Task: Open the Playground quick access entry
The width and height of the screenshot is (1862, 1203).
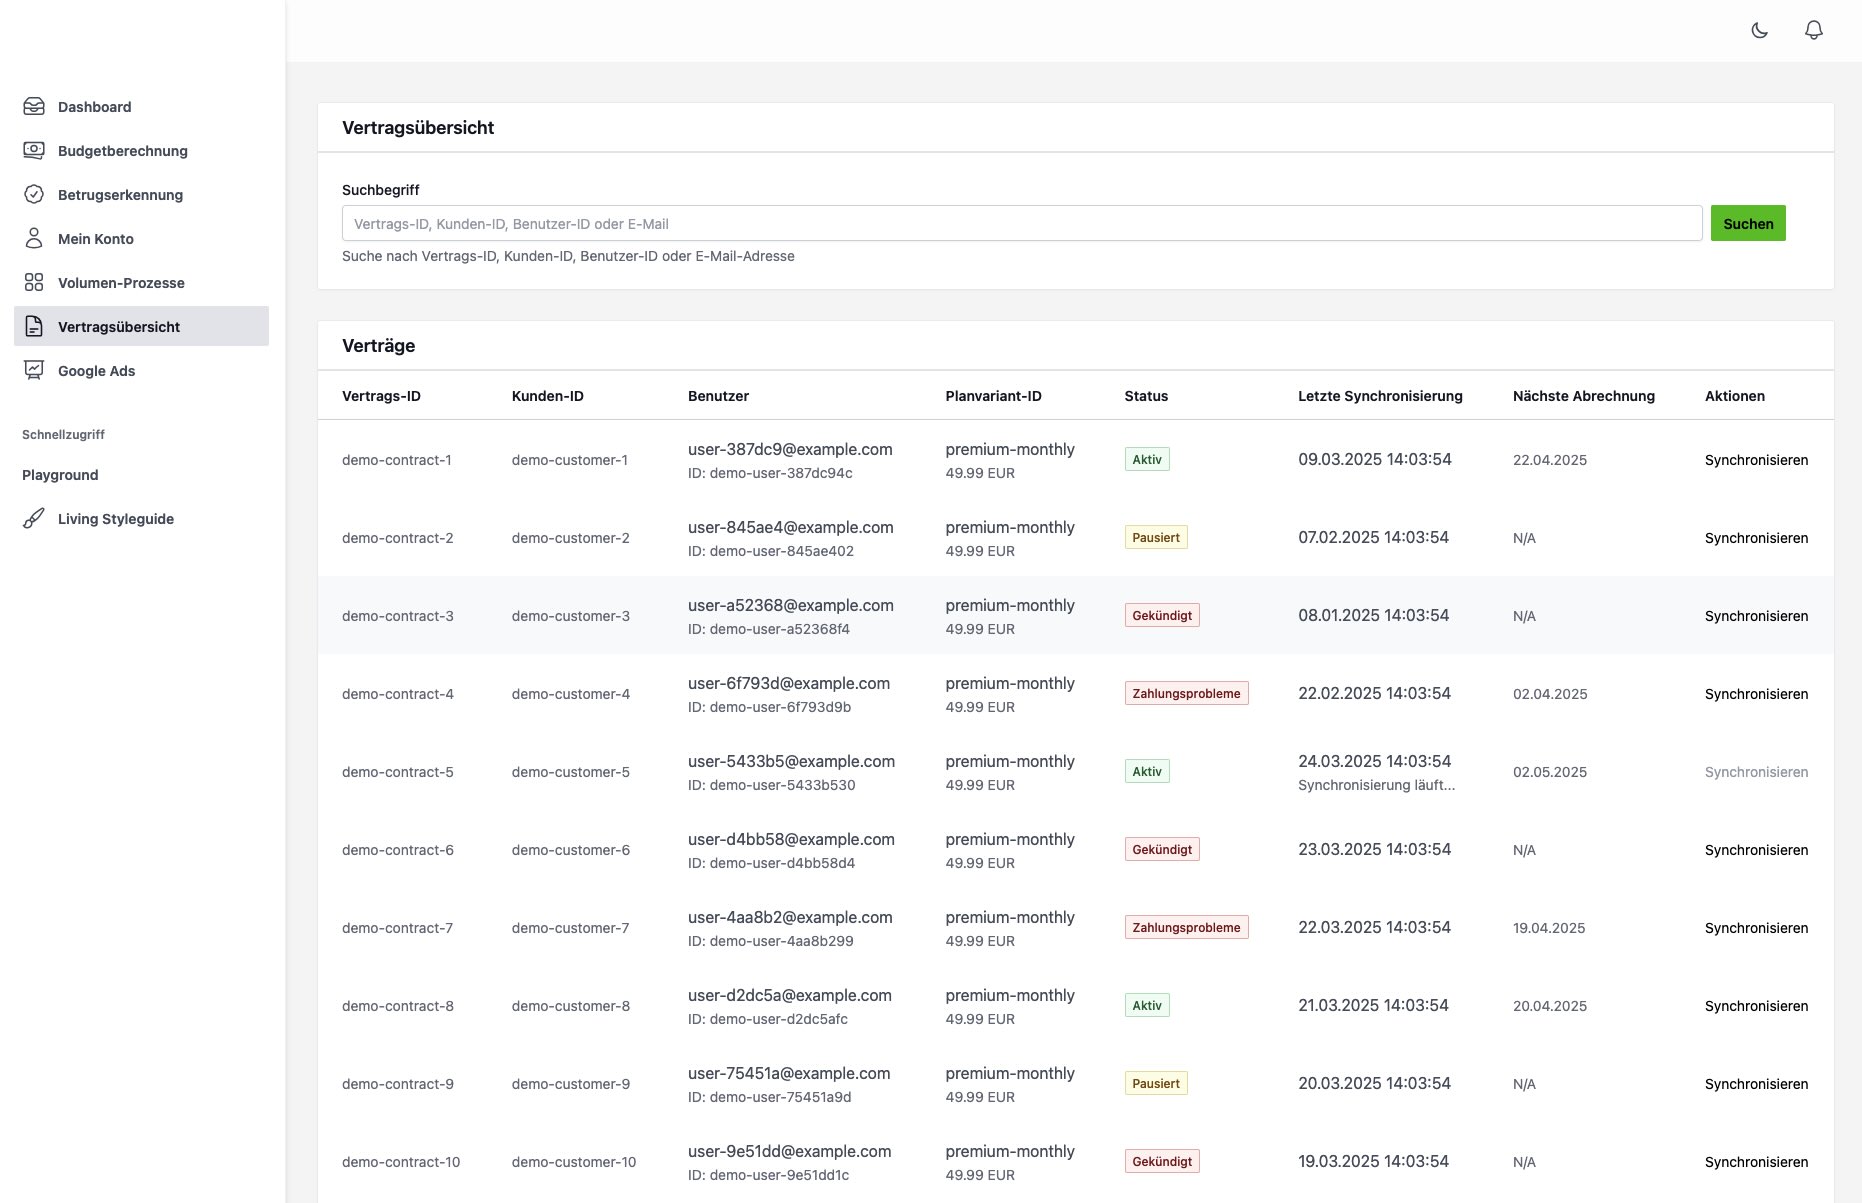Action: click(60, 474)
